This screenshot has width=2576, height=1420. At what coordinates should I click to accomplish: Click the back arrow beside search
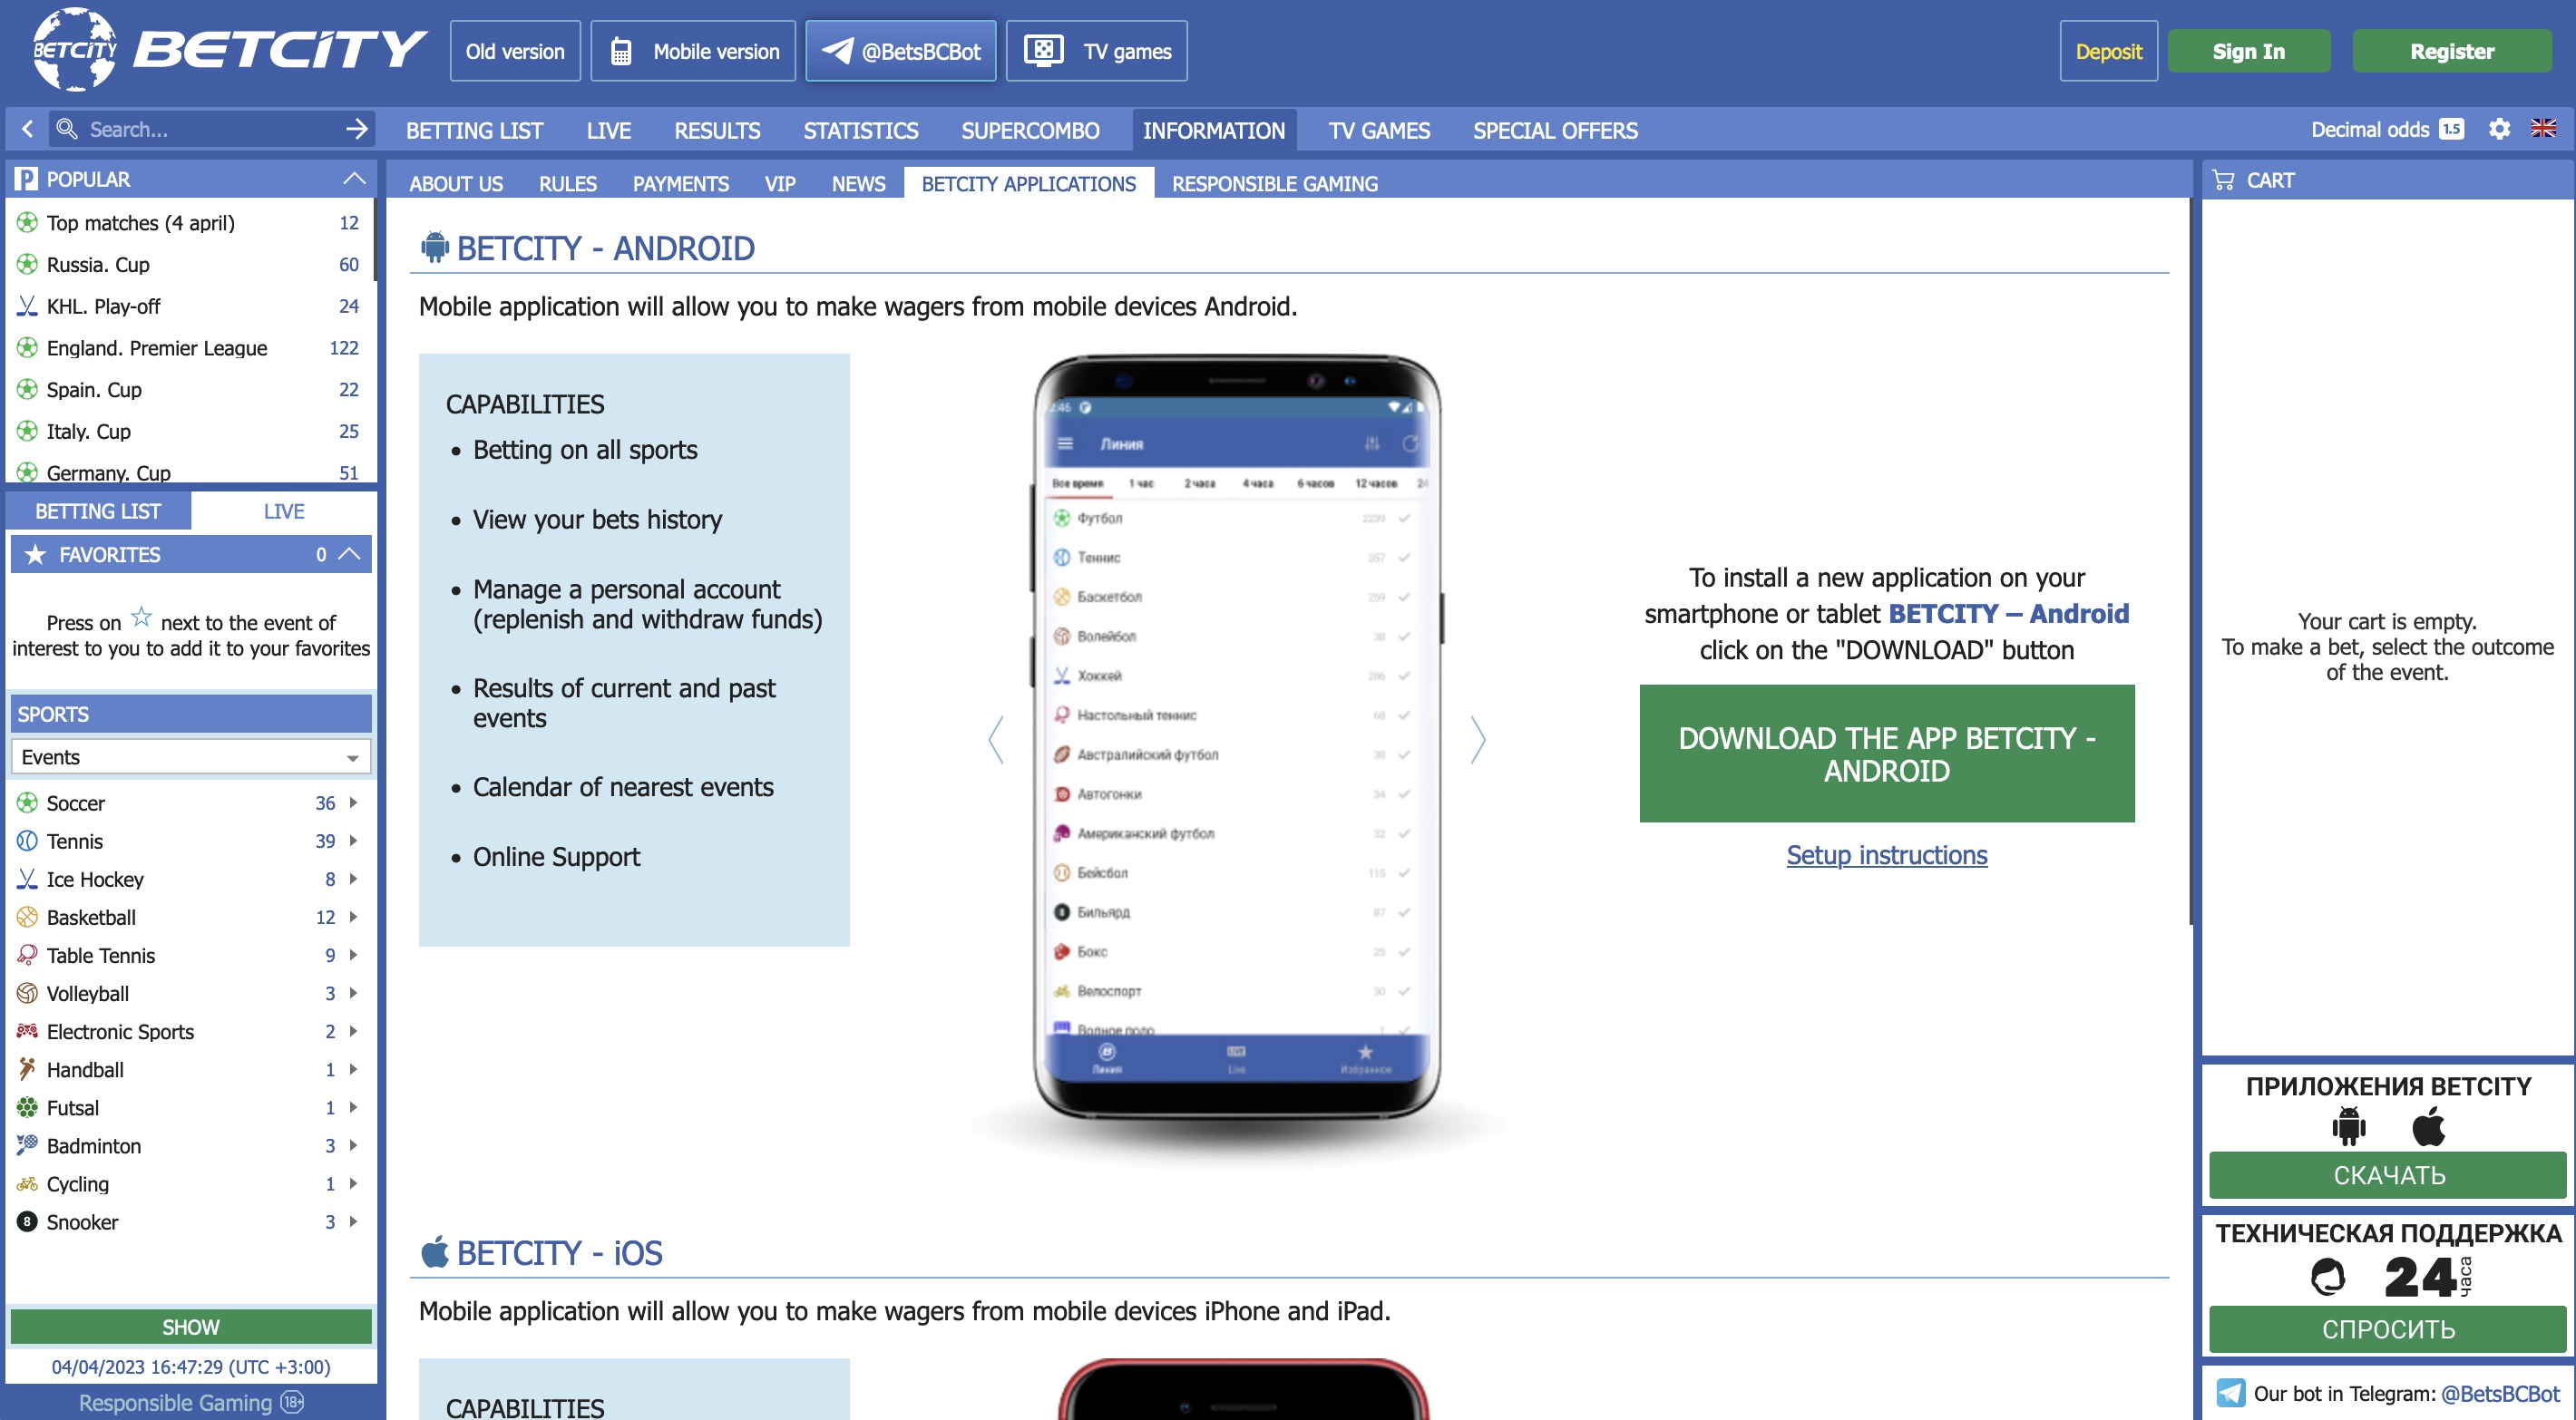tap(27, 129)
